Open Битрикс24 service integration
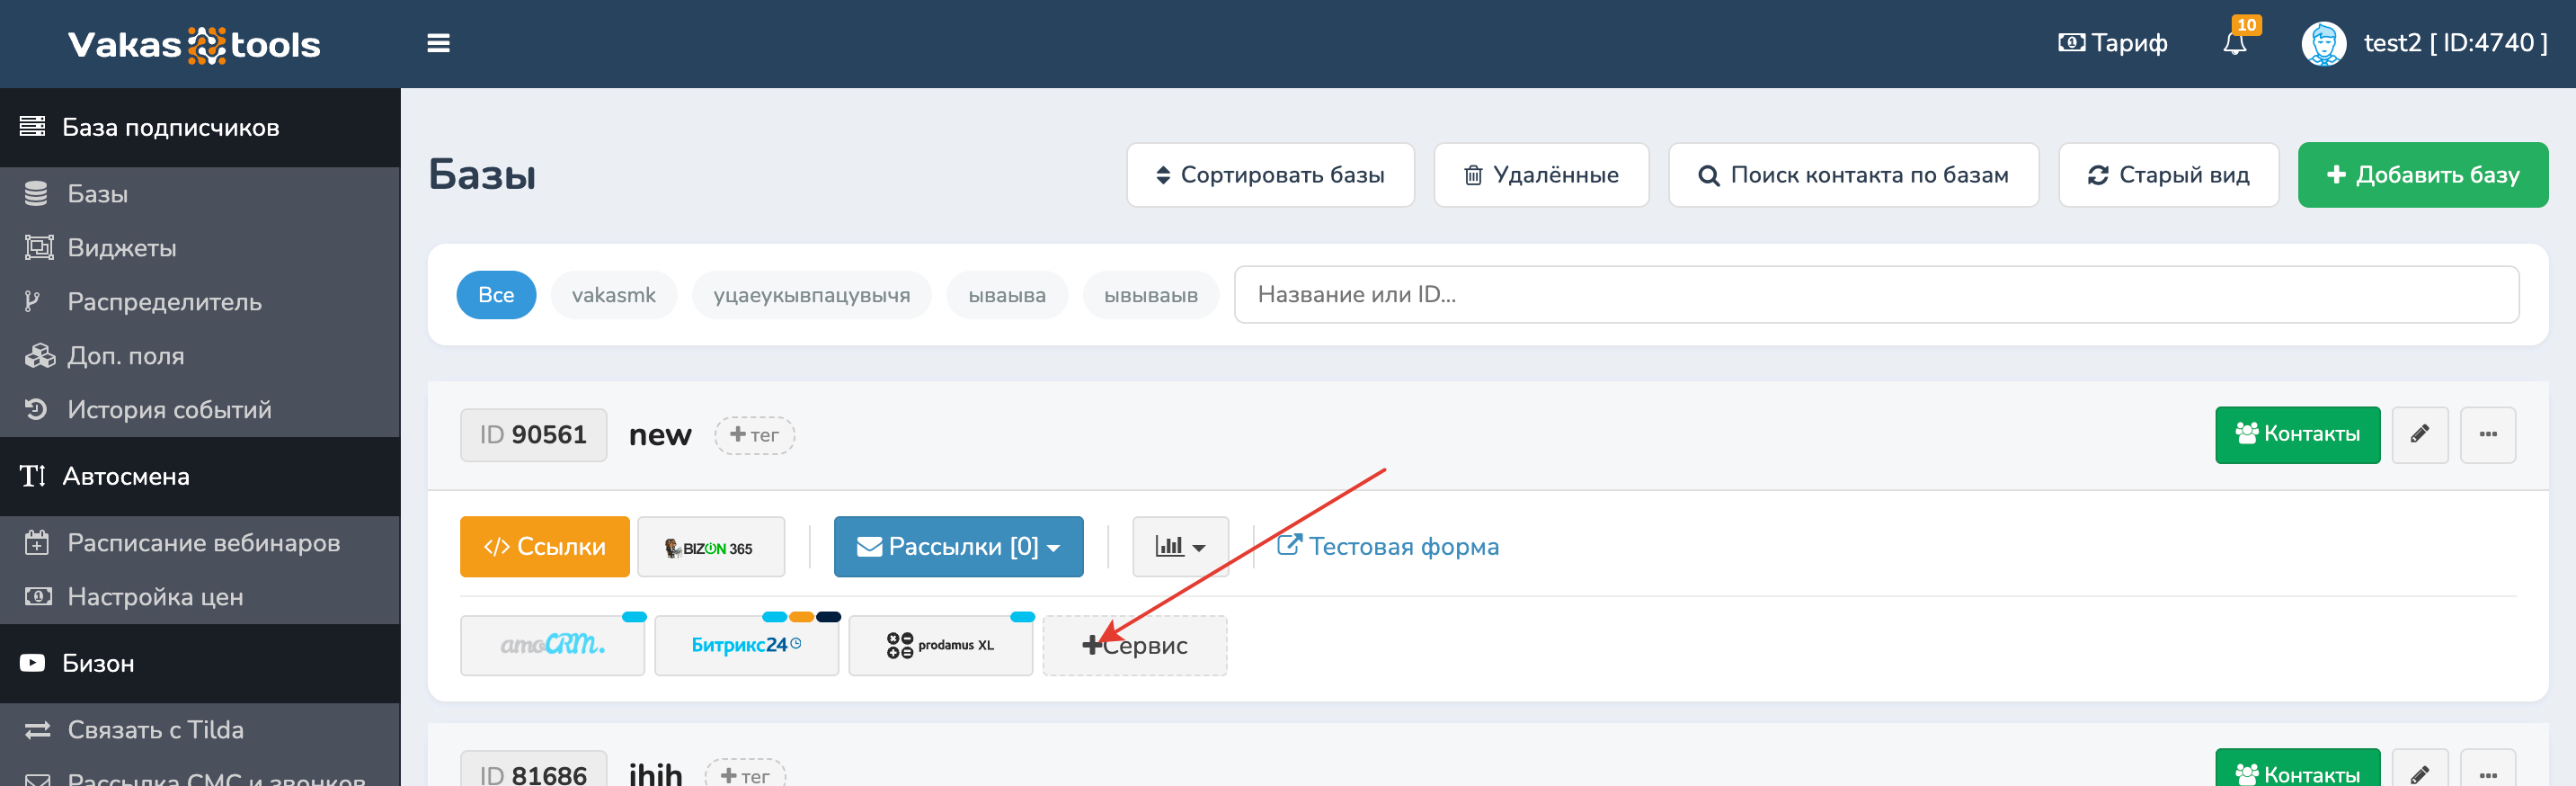This screenshot has height=786, width=2576. click(x=745, y=645)
